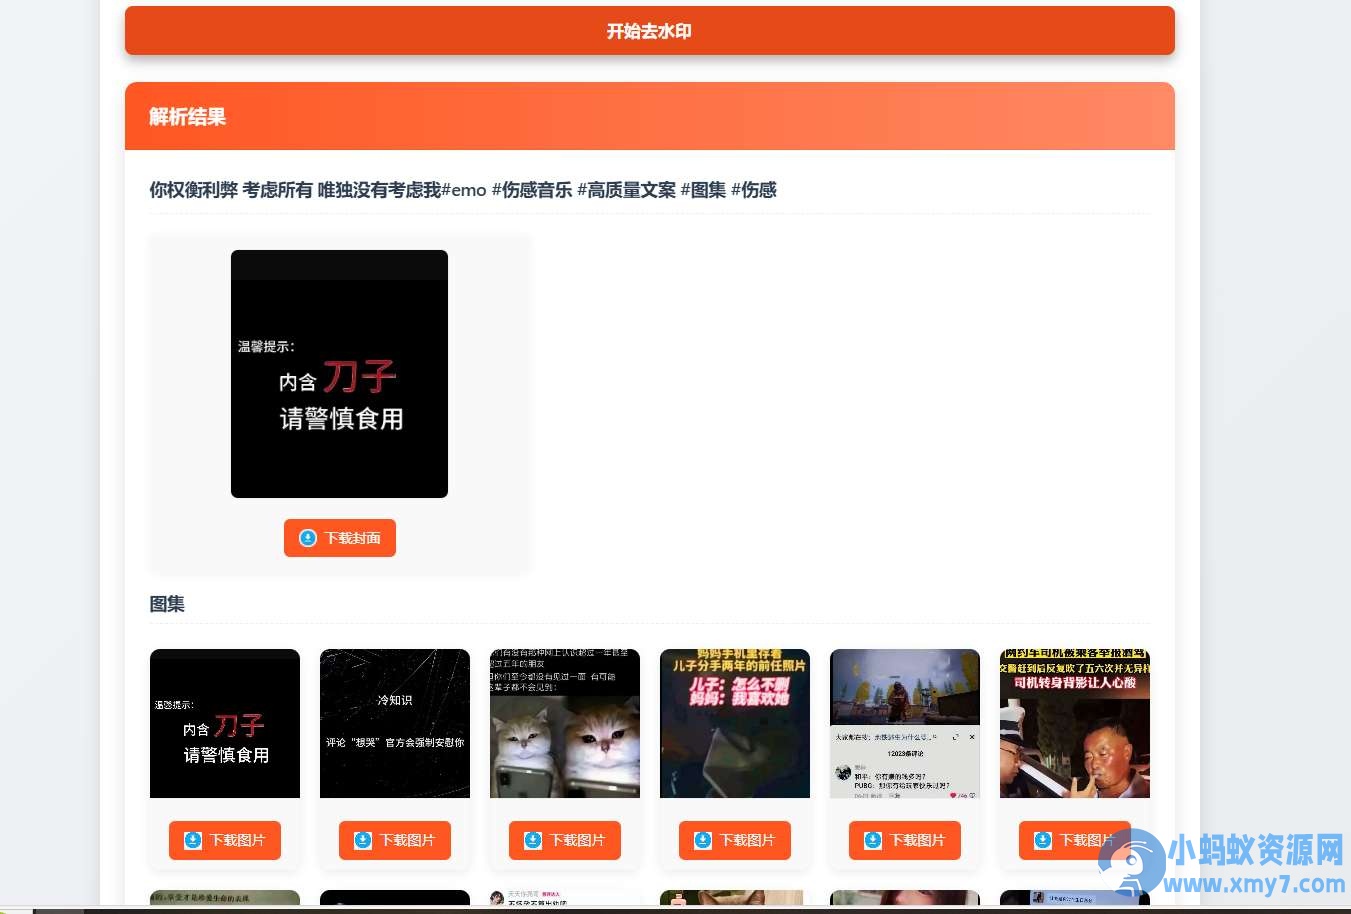The width and height of the screenshot is (1351, 914).
Task: Open first gallery thumbnail with 刀子 warning
Action: (x=225, y=724)
